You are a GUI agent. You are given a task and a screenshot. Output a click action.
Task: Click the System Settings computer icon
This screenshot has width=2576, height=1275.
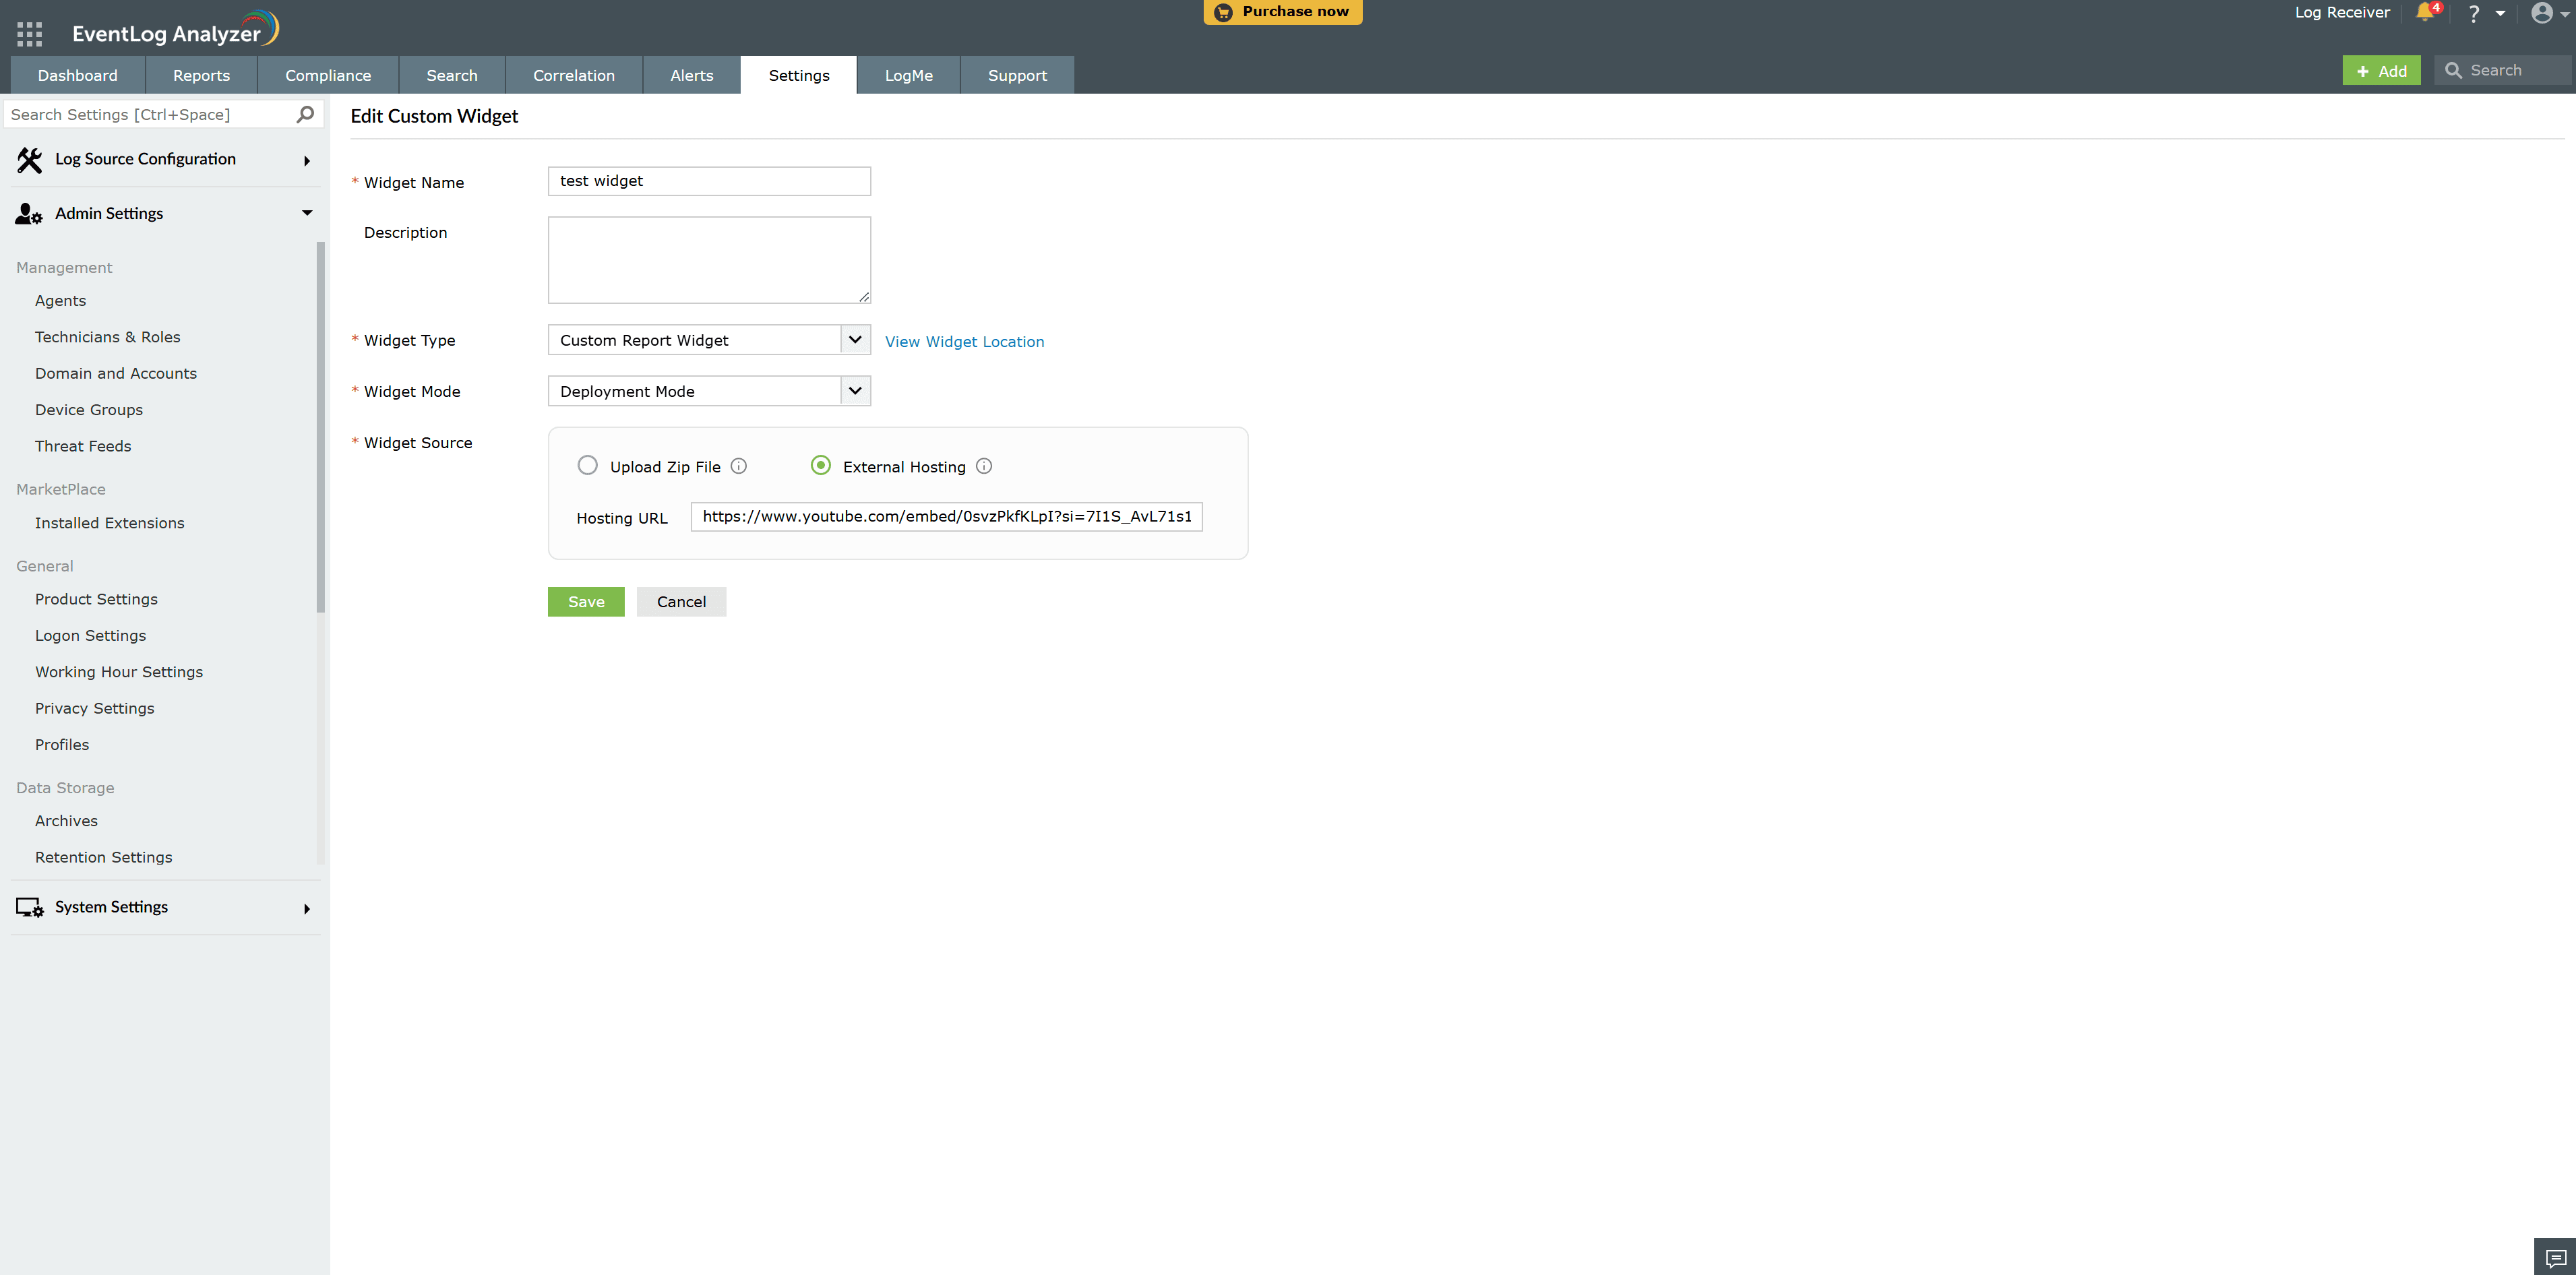[x=28, y=907]
